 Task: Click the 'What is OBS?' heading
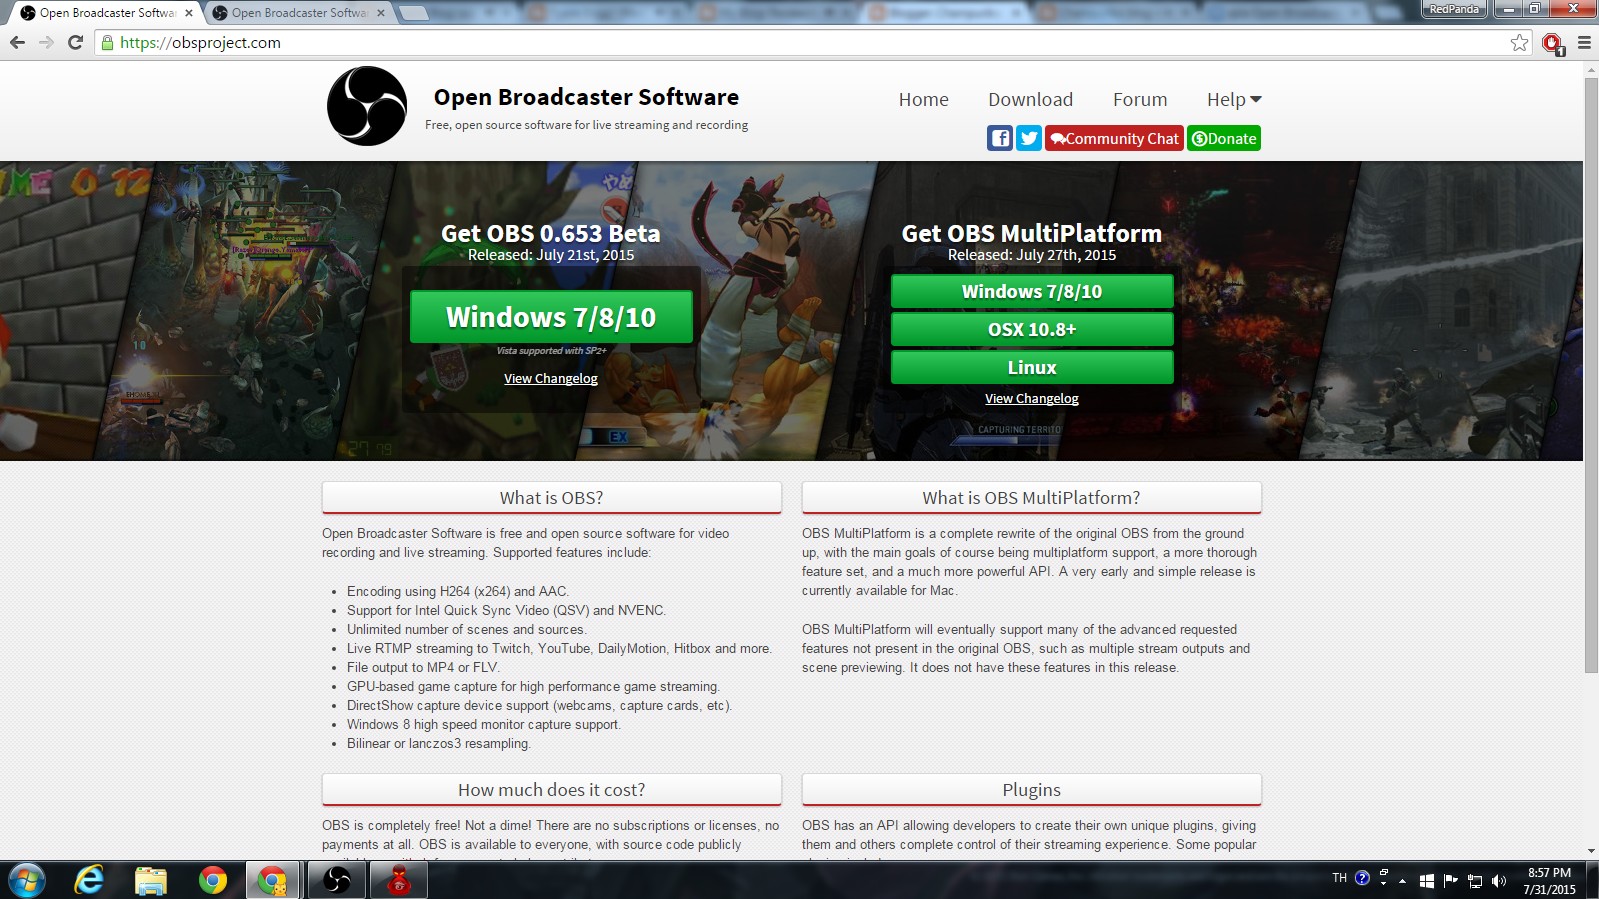coord(551,497)
